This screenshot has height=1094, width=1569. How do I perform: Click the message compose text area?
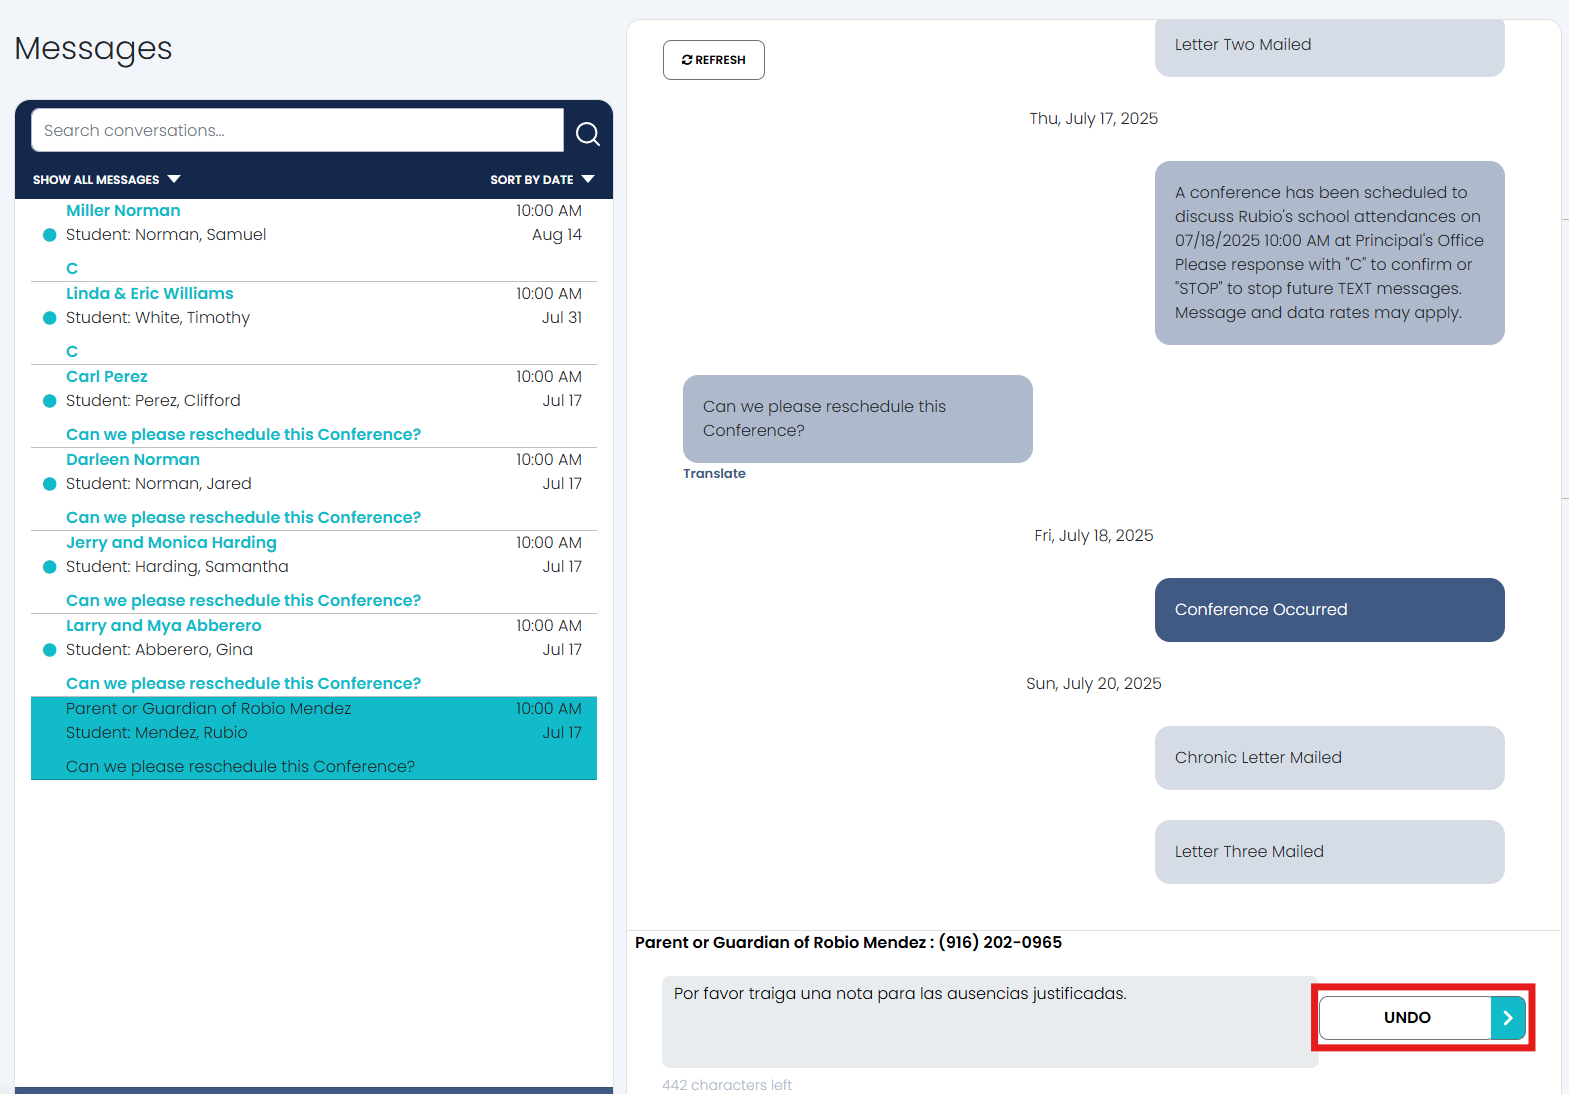click(989, 1021)
